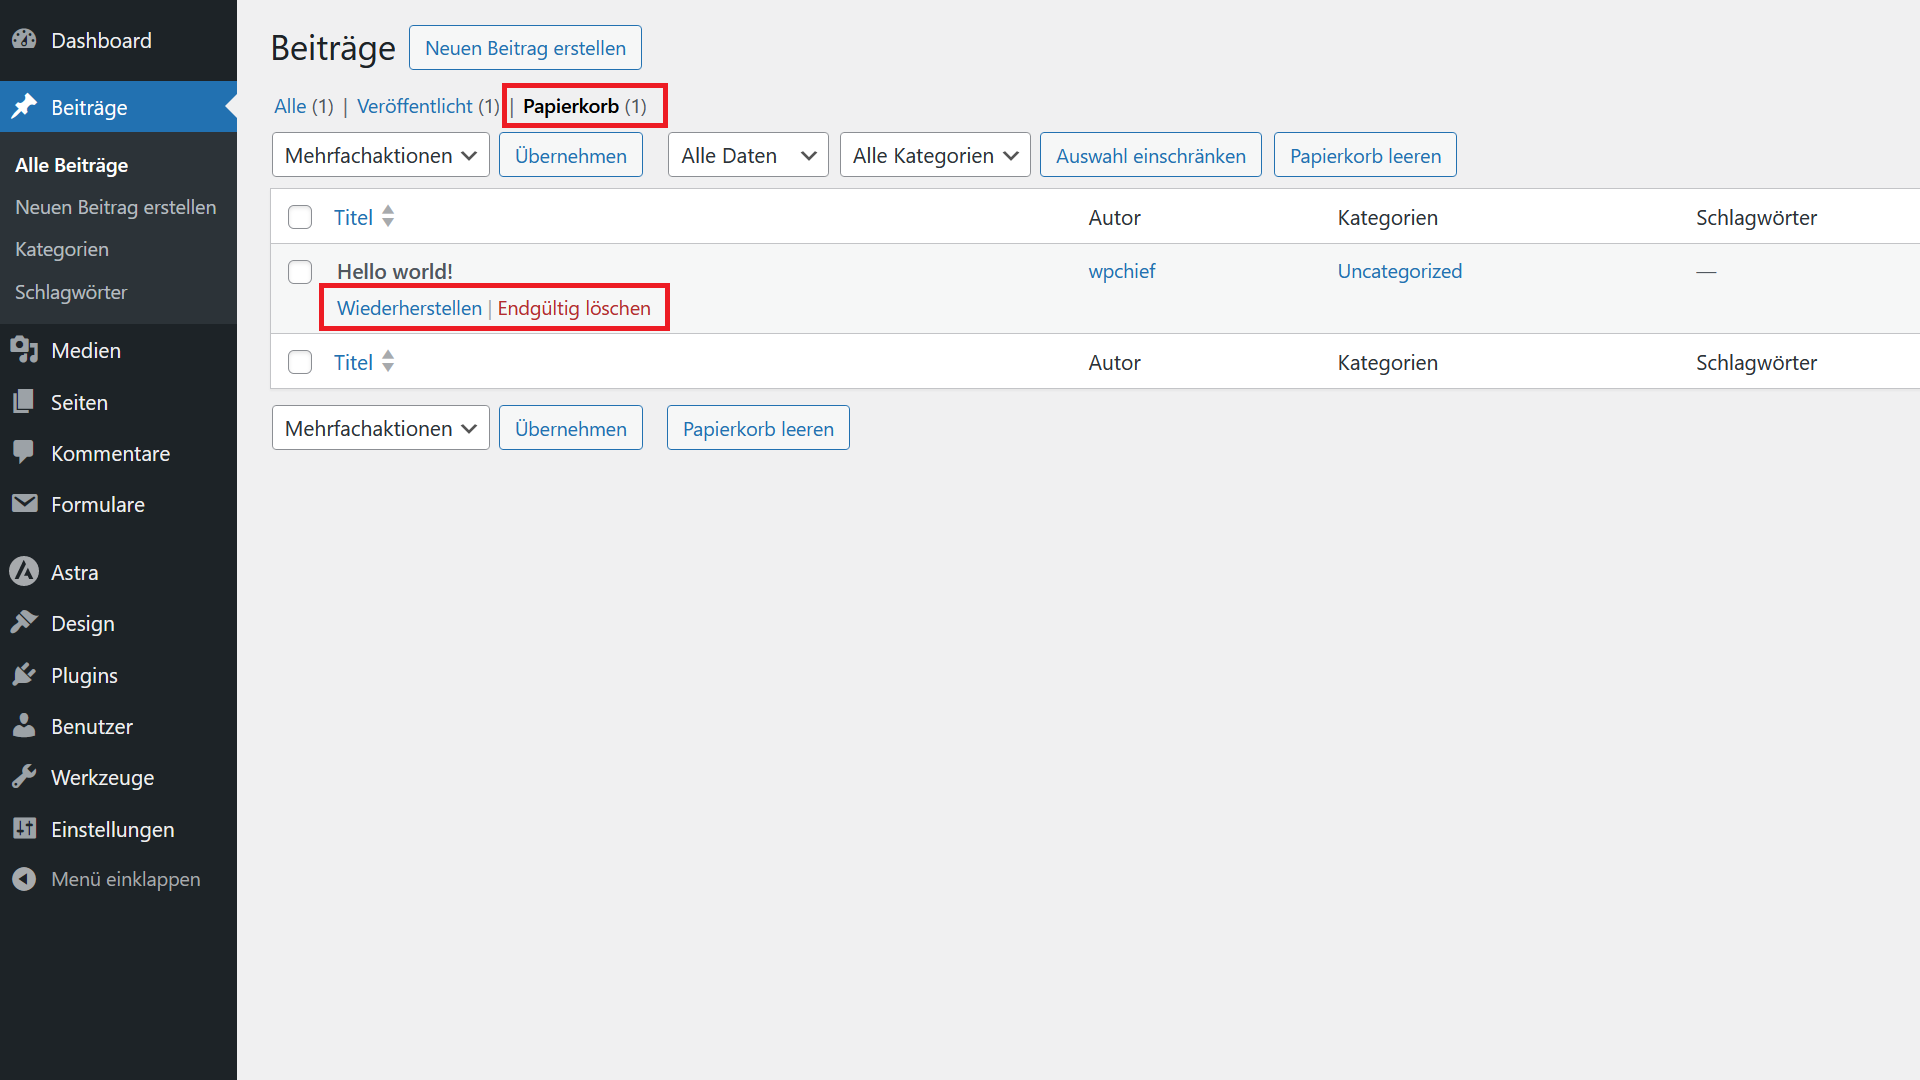Click header Kategorien column label

tap(1388, 217)
